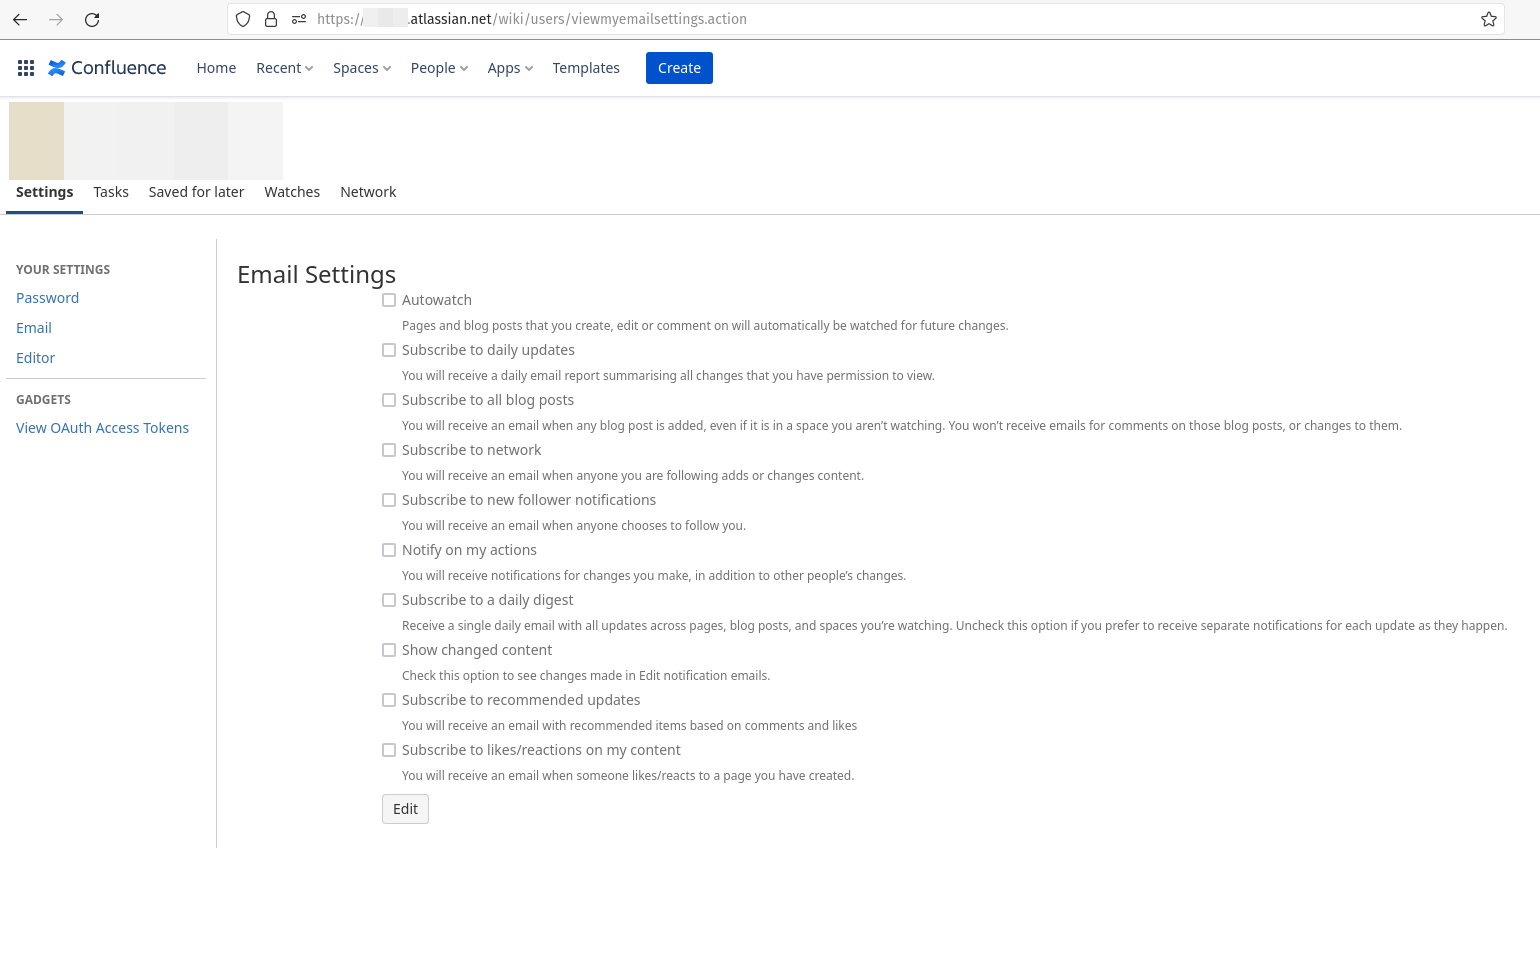Switch to the Tasks tab
Viewport: 1540px width, 980px height.
click(x=110, y=191)
